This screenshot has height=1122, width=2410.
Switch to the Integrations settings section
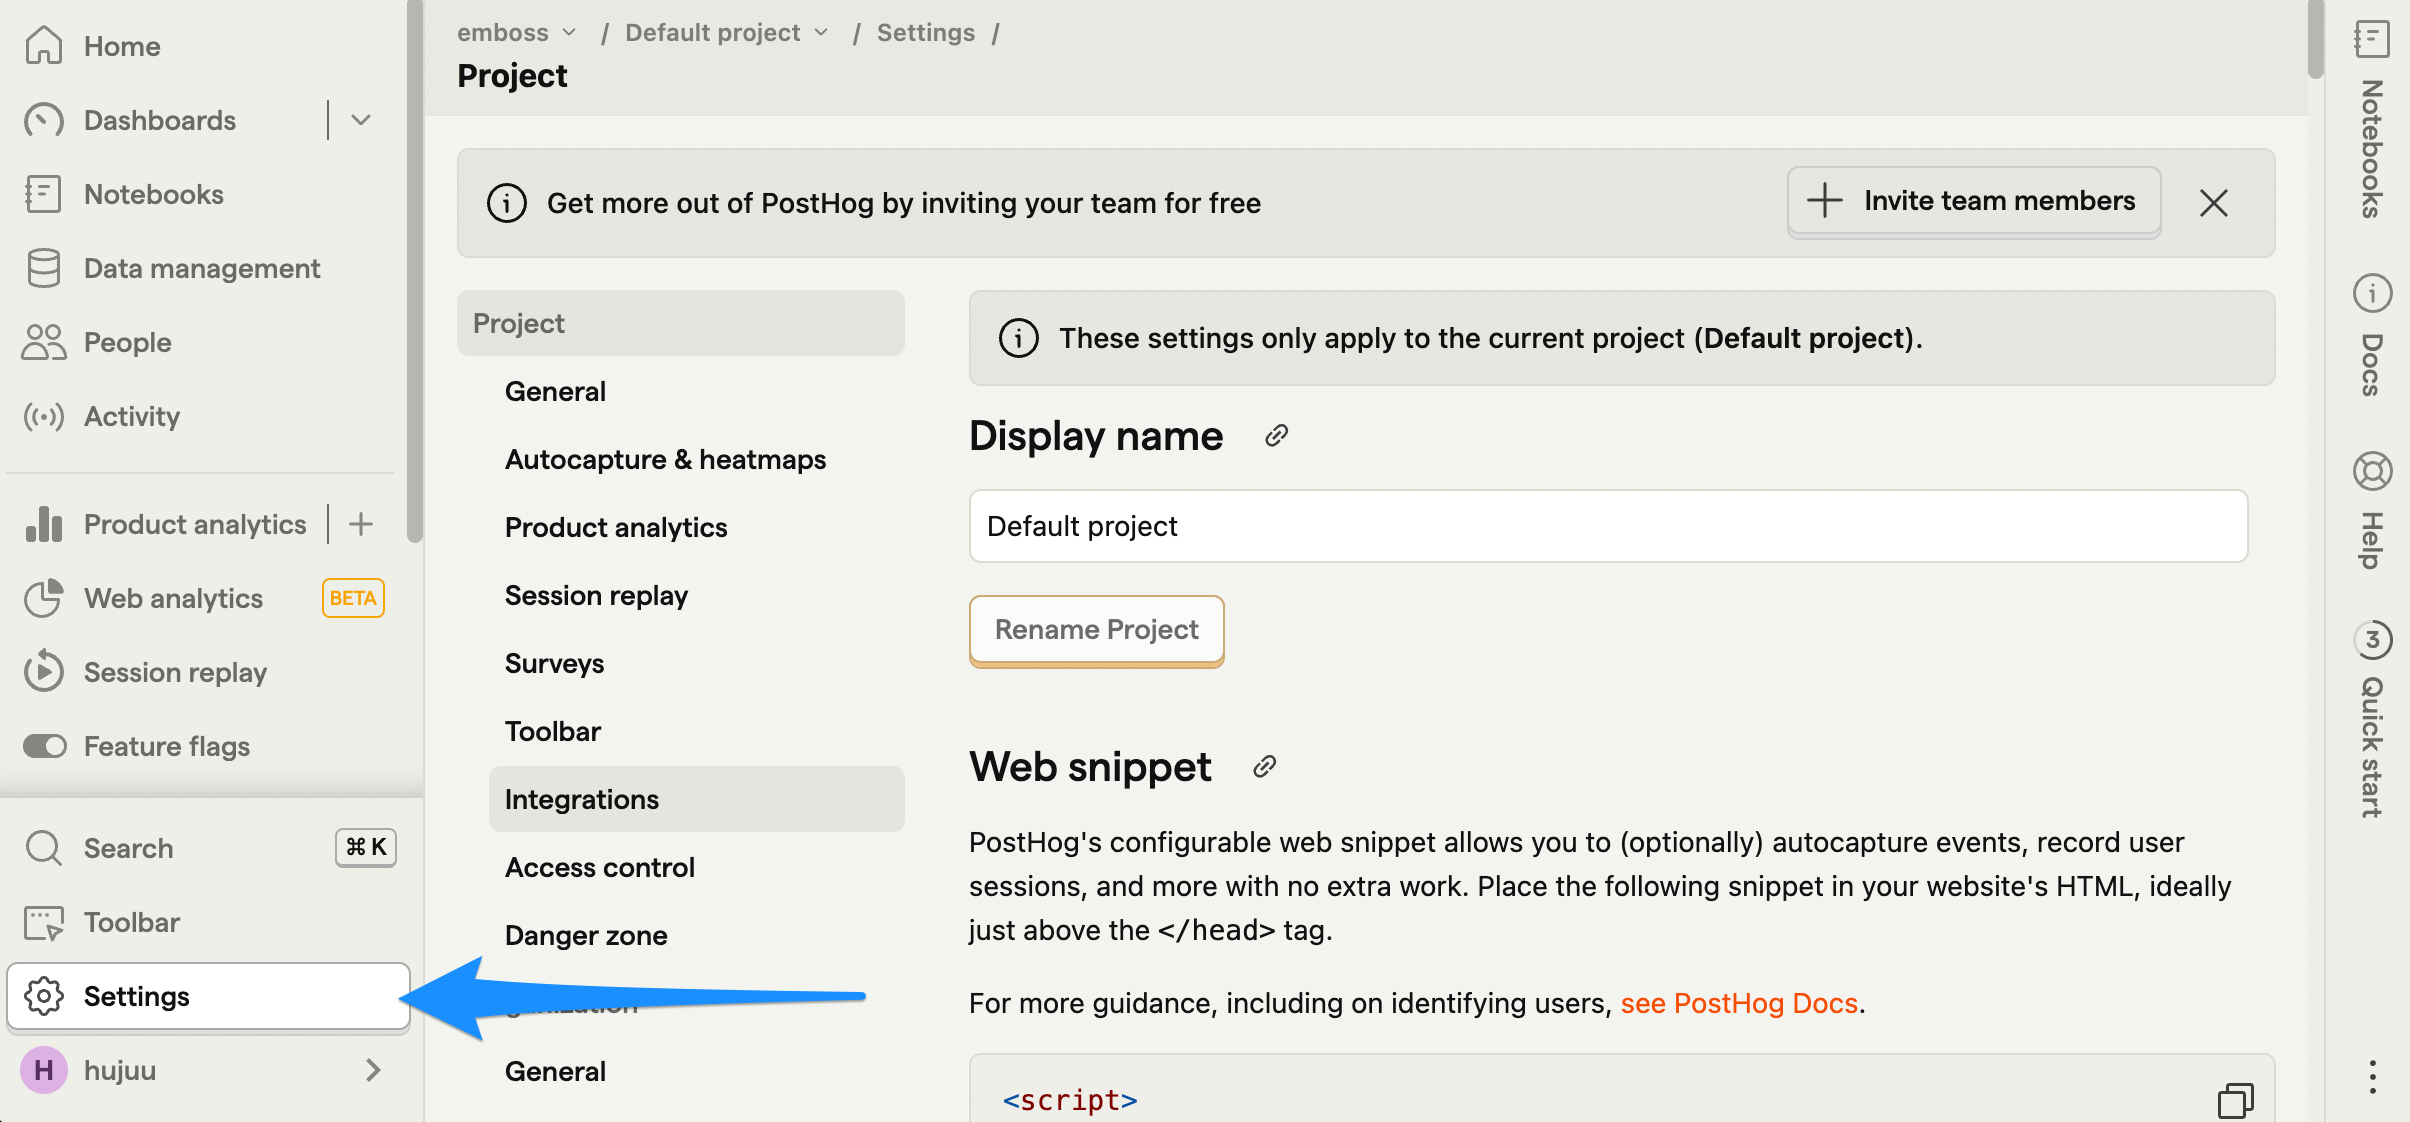[x=582, y=798]
